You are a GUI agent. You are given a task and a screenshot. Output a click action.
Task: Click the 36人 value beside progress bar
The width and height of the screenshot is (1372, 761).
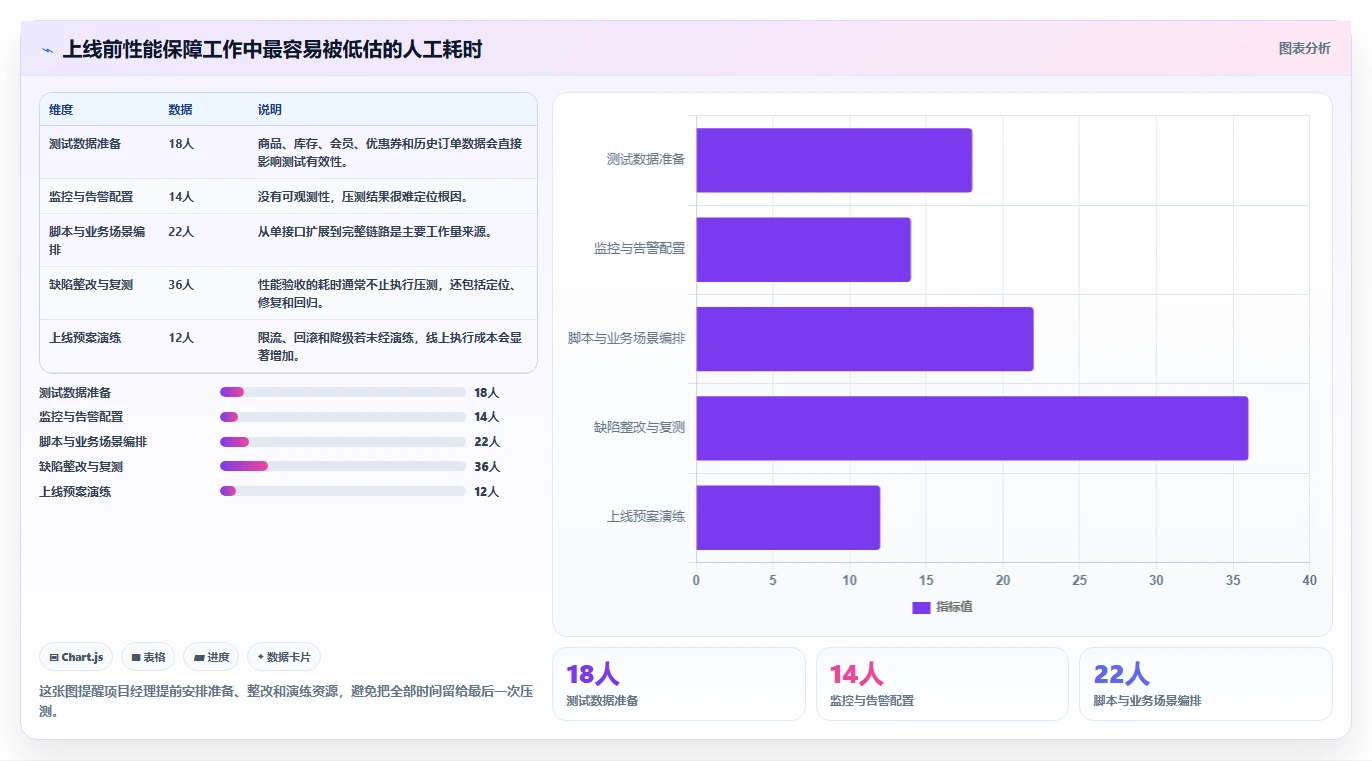click(x=487, y=467)
